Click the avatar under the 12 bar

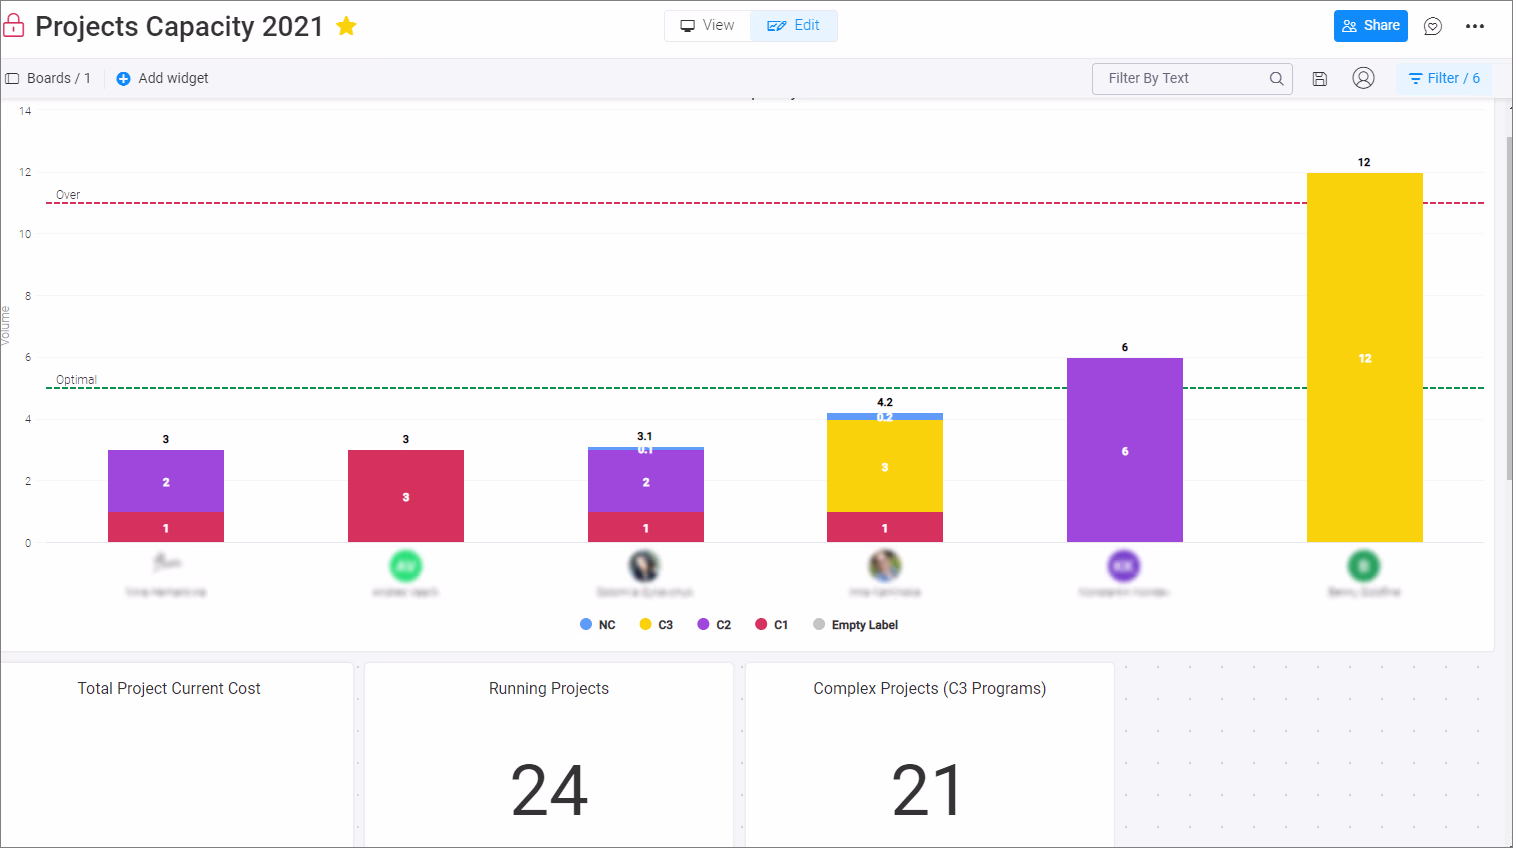click(1364, 566)
